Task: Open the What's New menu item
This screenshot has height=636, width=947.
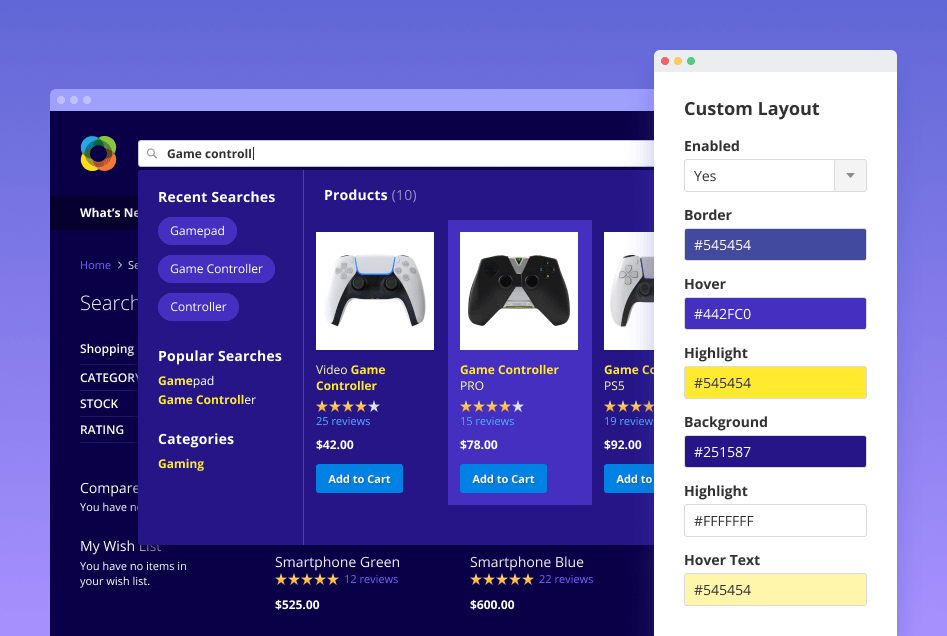Action: coord(109,213)
